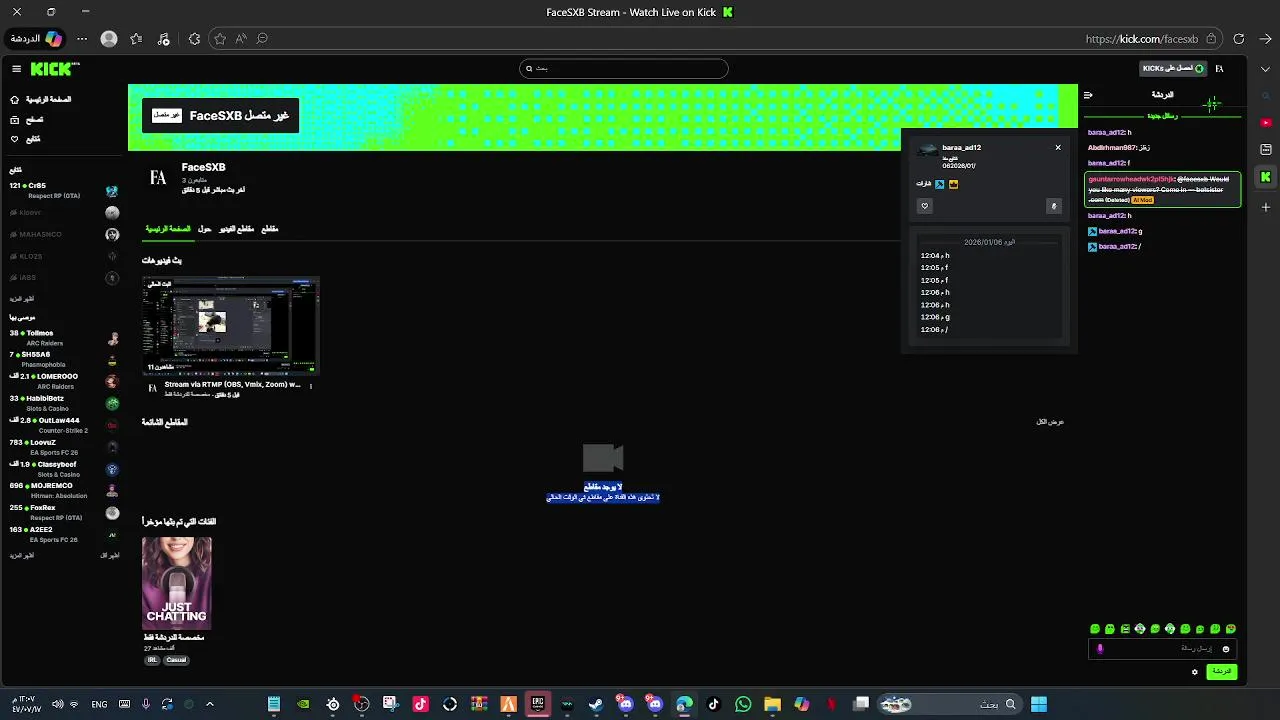Open Kick app in Edge sidebar

click(1266, 177)
